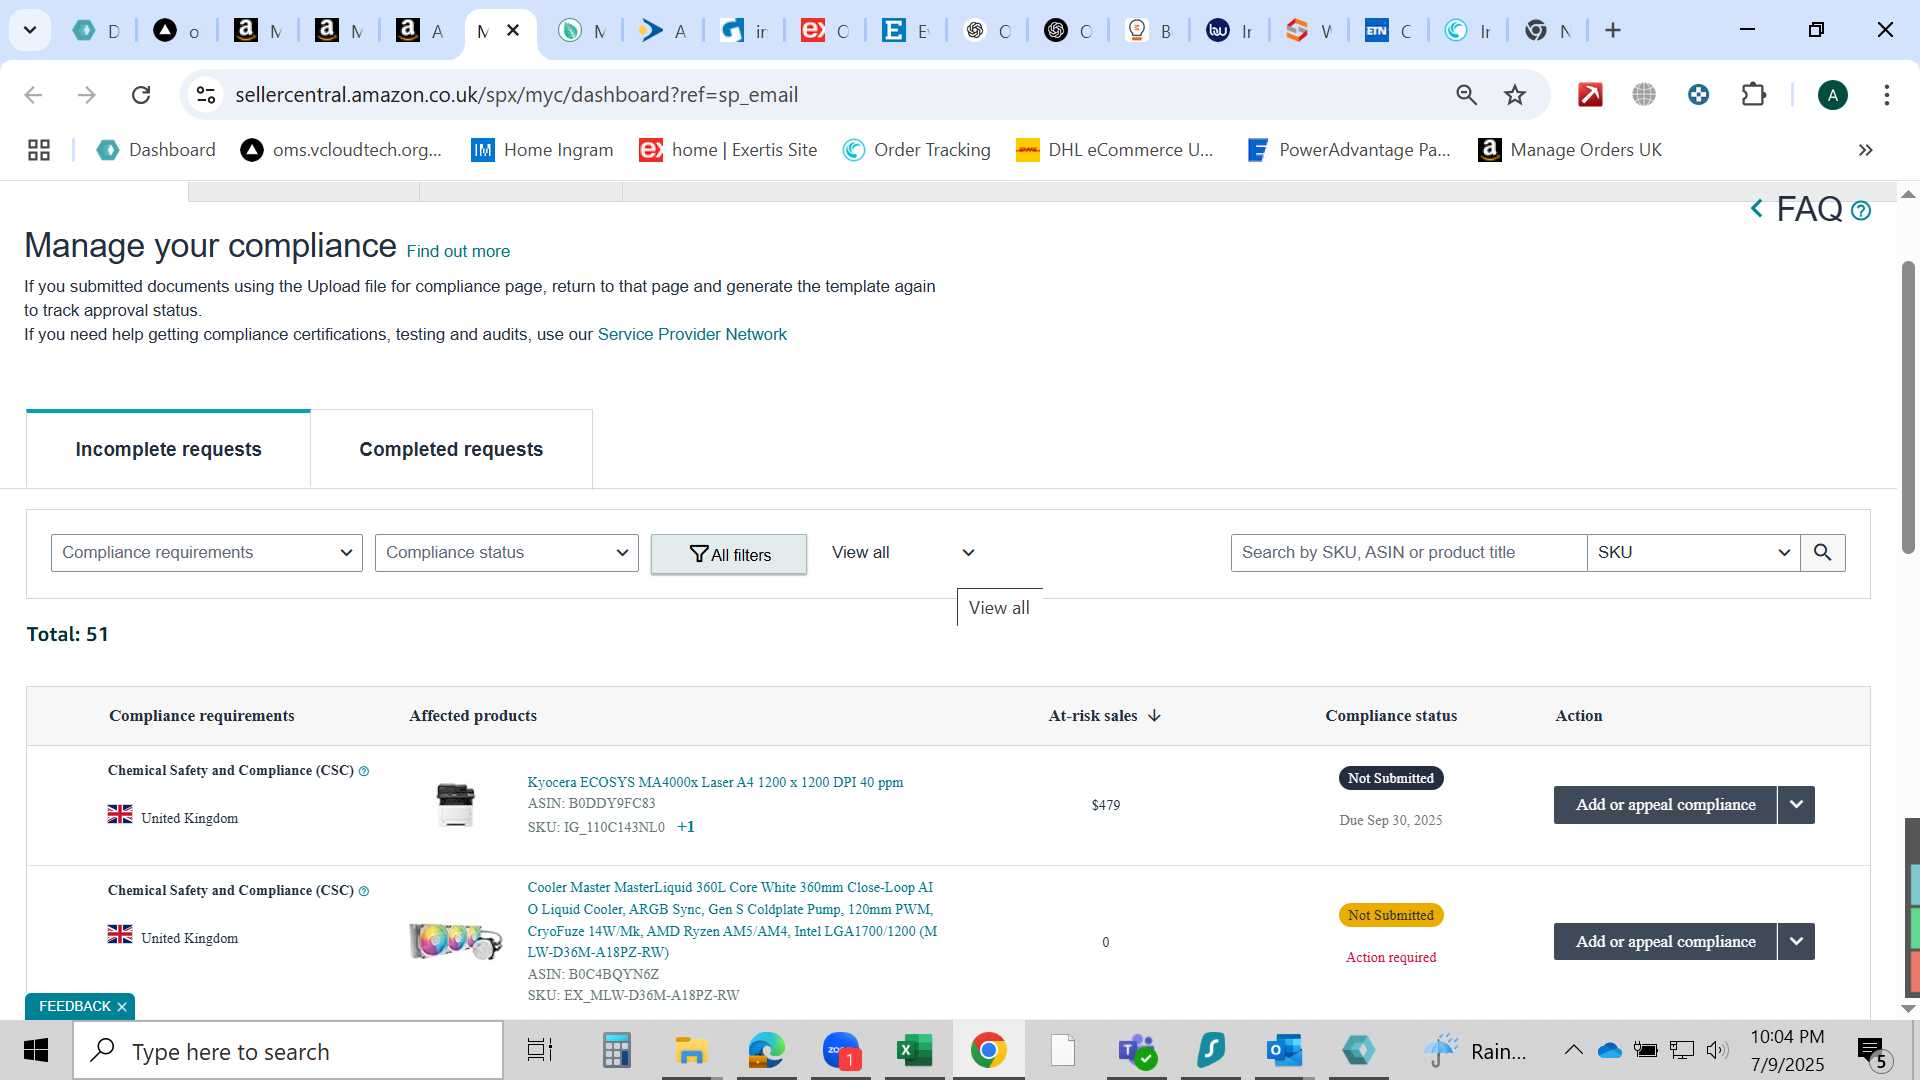Reload the Seller Central page

[x=141, y=95]
